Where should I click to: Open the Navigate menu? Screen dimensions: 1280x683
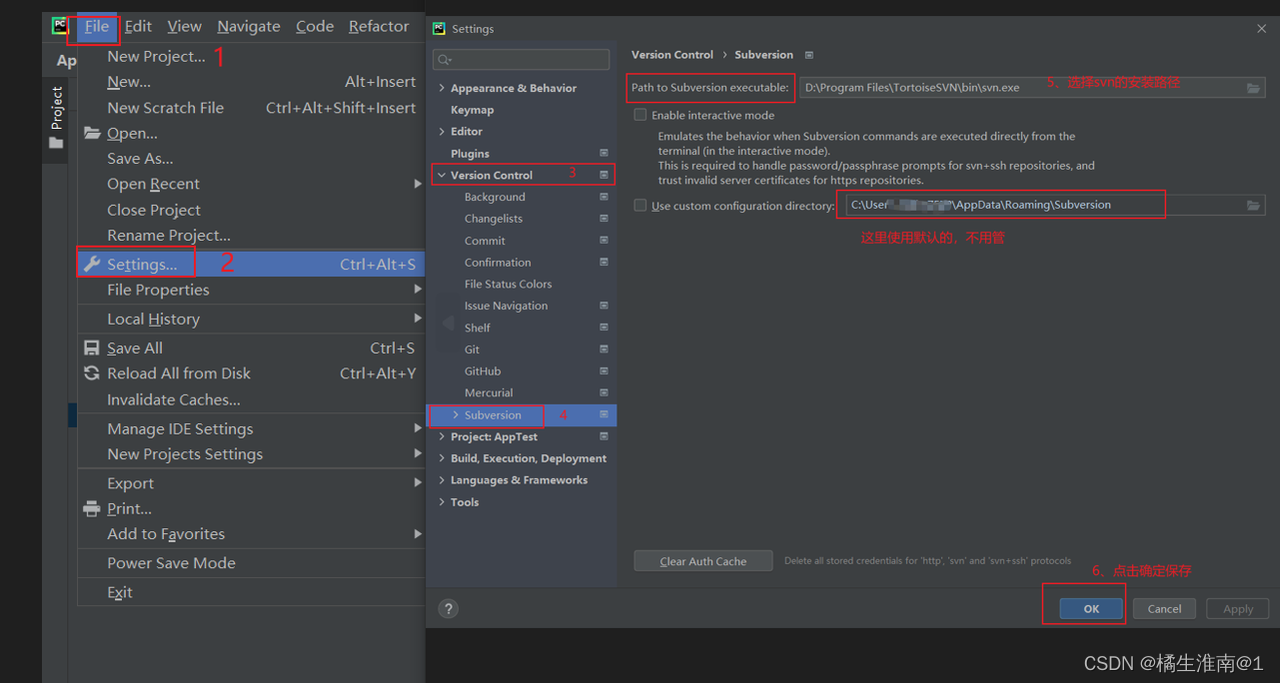(x=249, y=26)
